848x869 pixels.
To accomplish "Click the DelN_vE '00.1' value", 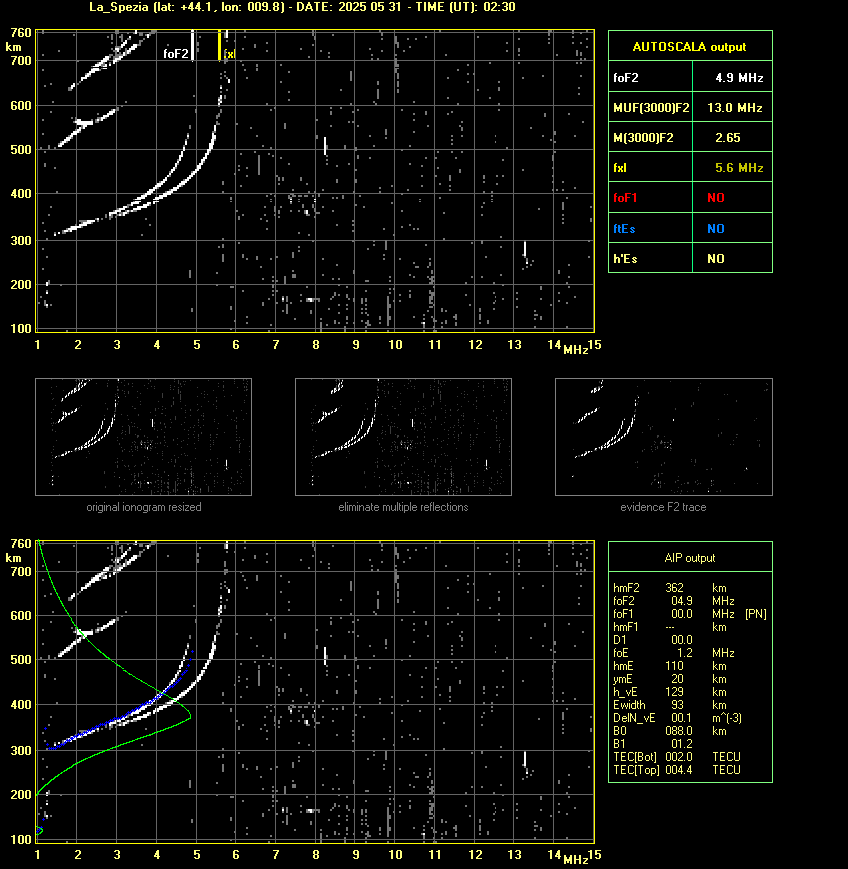I will [x=681, y=718].
